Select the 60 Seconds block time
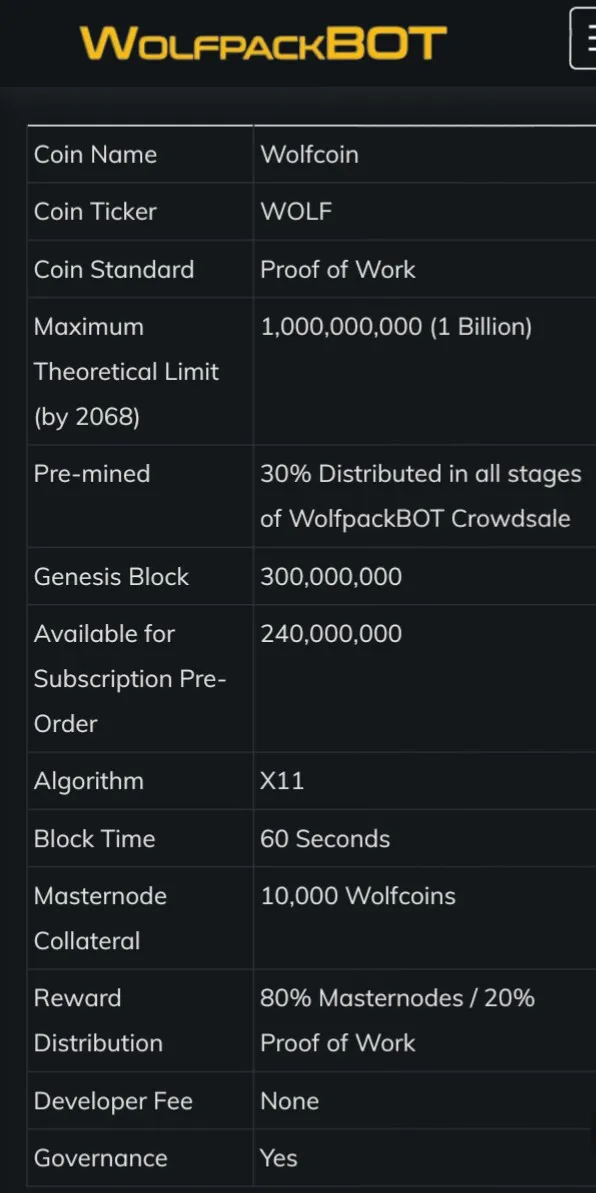This screenshot has height=1193, width=596. click(x=325, y=839)
